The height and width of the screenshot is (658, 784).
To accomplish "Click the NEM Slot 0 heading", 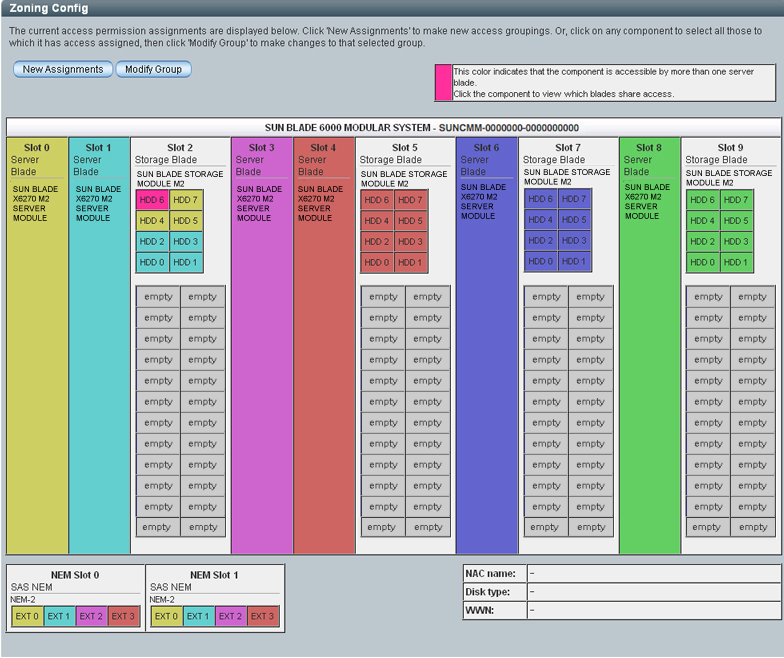I will 75,576.
